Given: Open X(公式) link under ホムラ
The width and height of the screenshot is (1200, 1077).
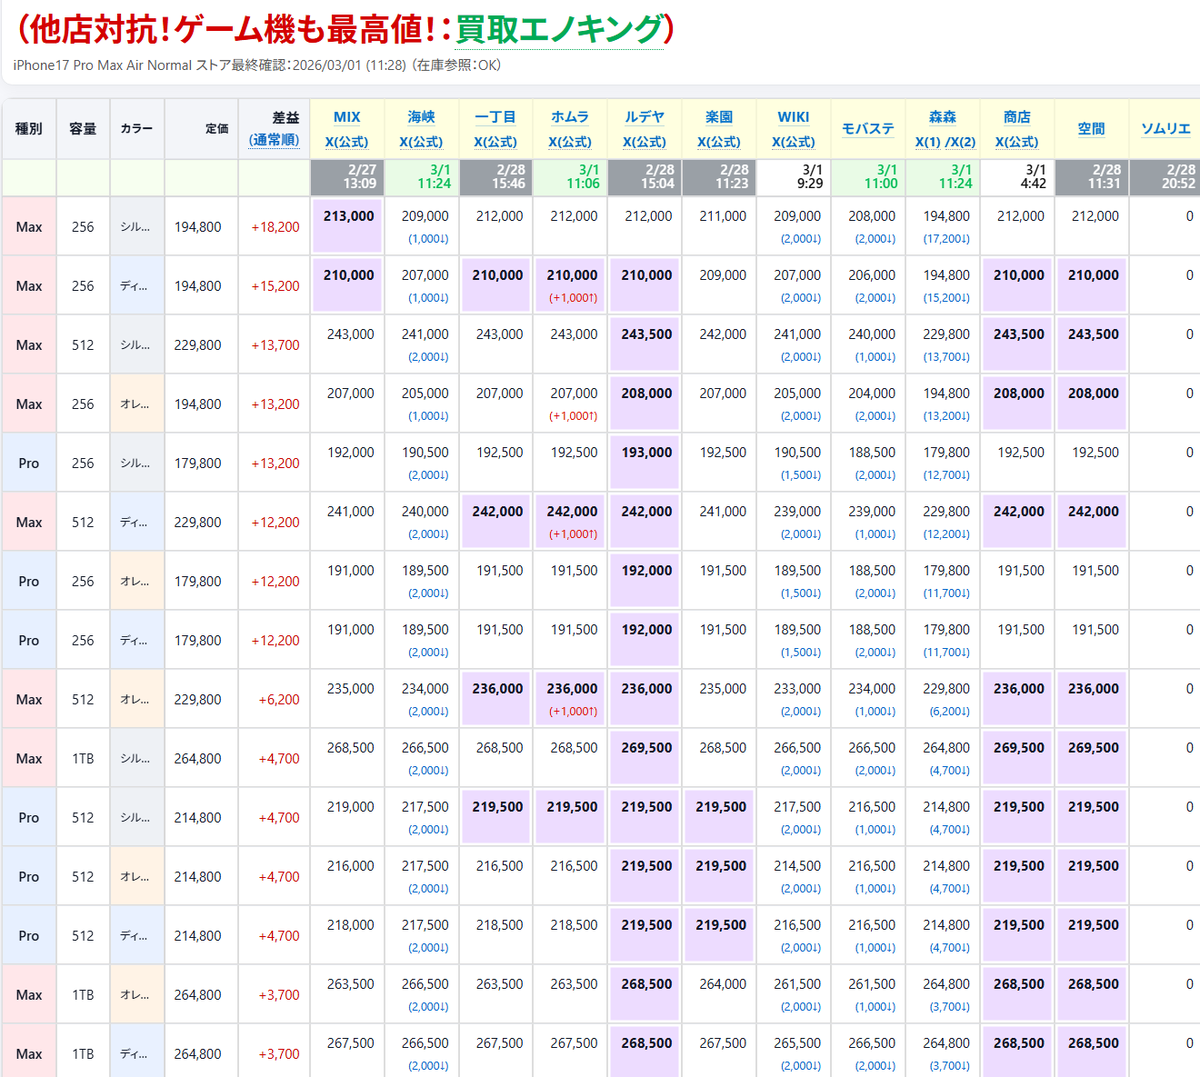Looking at the screenshot, I should [x=570, y=142].
